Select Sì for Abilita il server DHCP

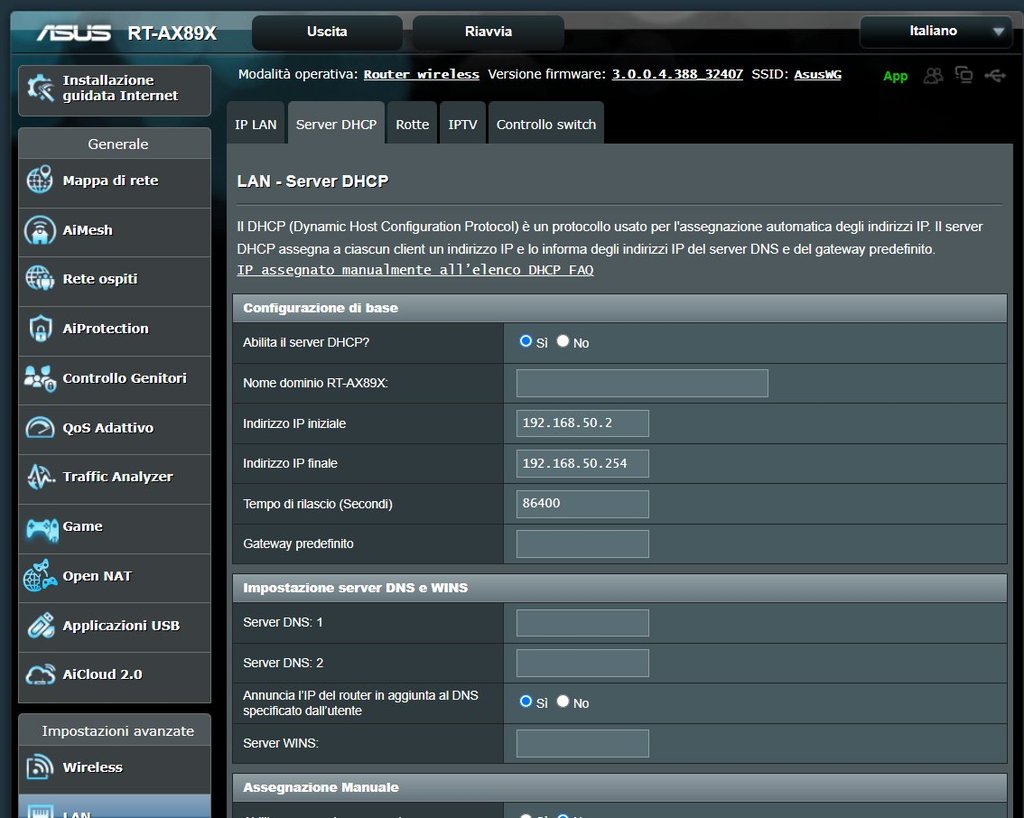tap(526, 341)
